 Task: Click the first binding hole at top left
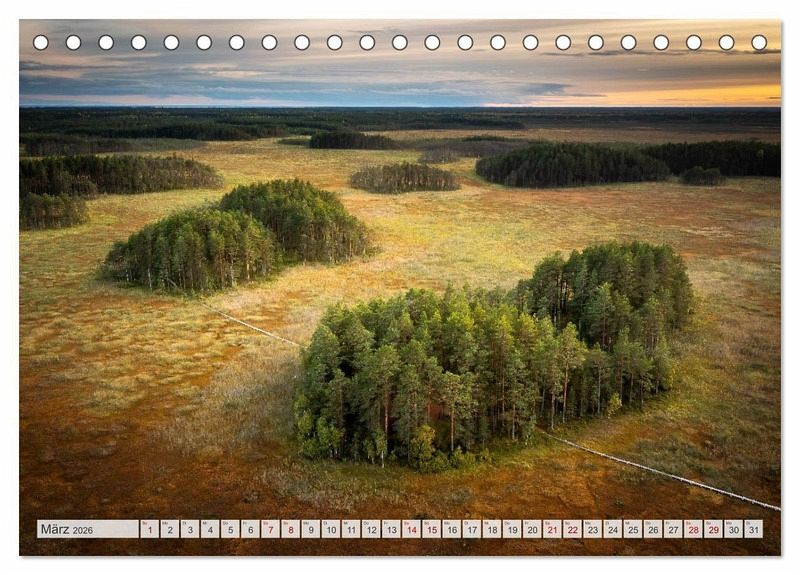pyautogui.click(x=41, y=43)
